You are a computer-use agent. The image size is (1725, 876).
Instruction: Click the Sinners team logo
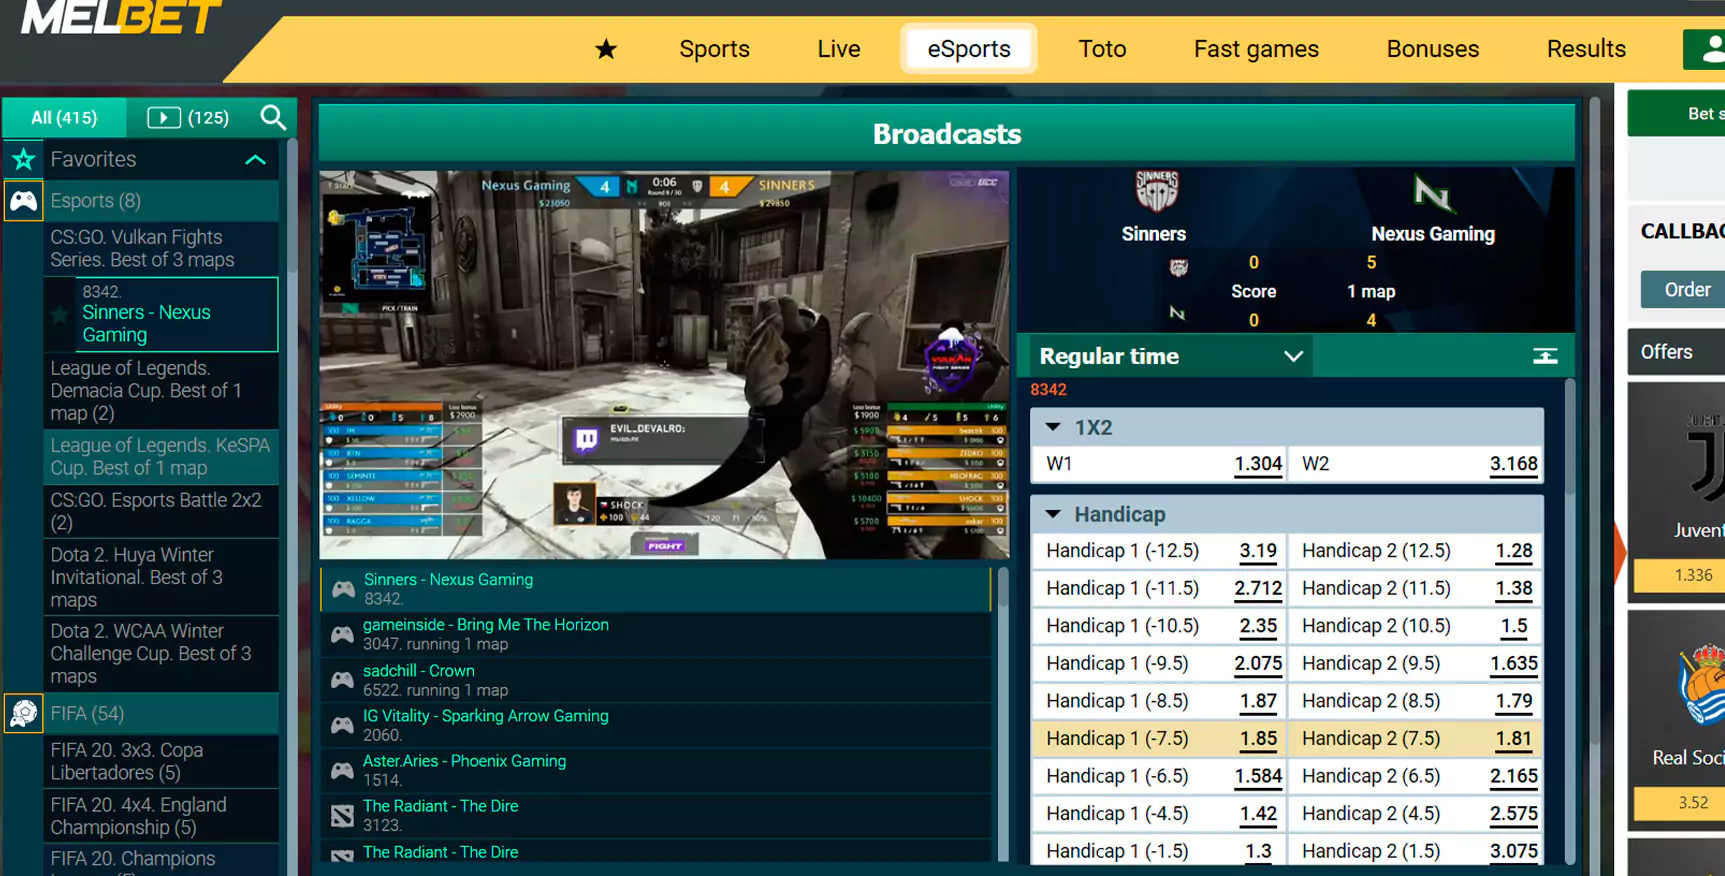[x=1156, y=190]
